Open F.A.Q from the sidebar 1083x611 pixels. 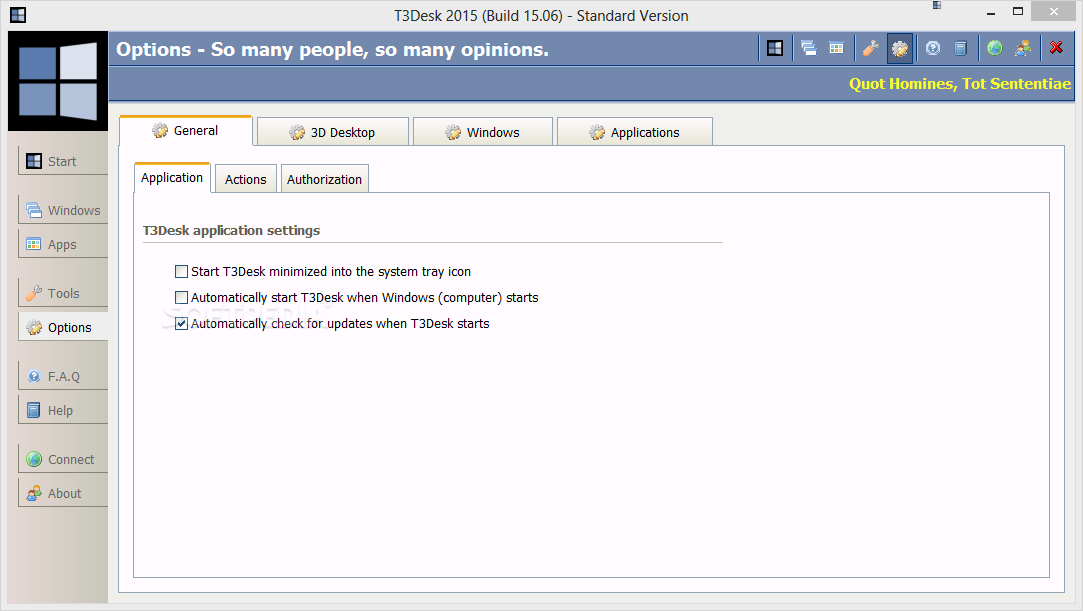[63, 376]
